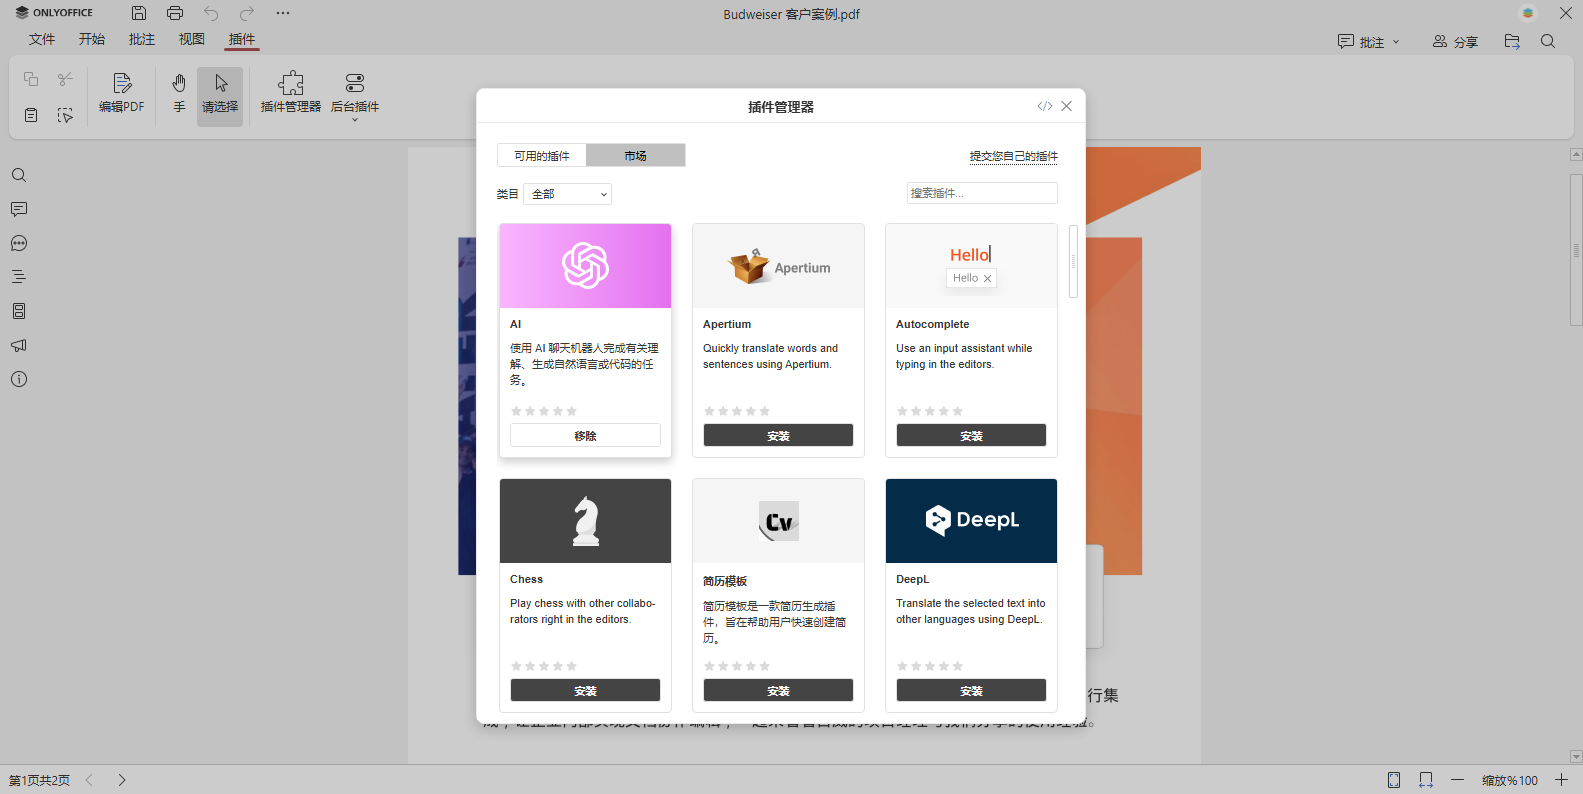
Task: Open the Apertium plugin thumbnail
Action: point(778,266)
